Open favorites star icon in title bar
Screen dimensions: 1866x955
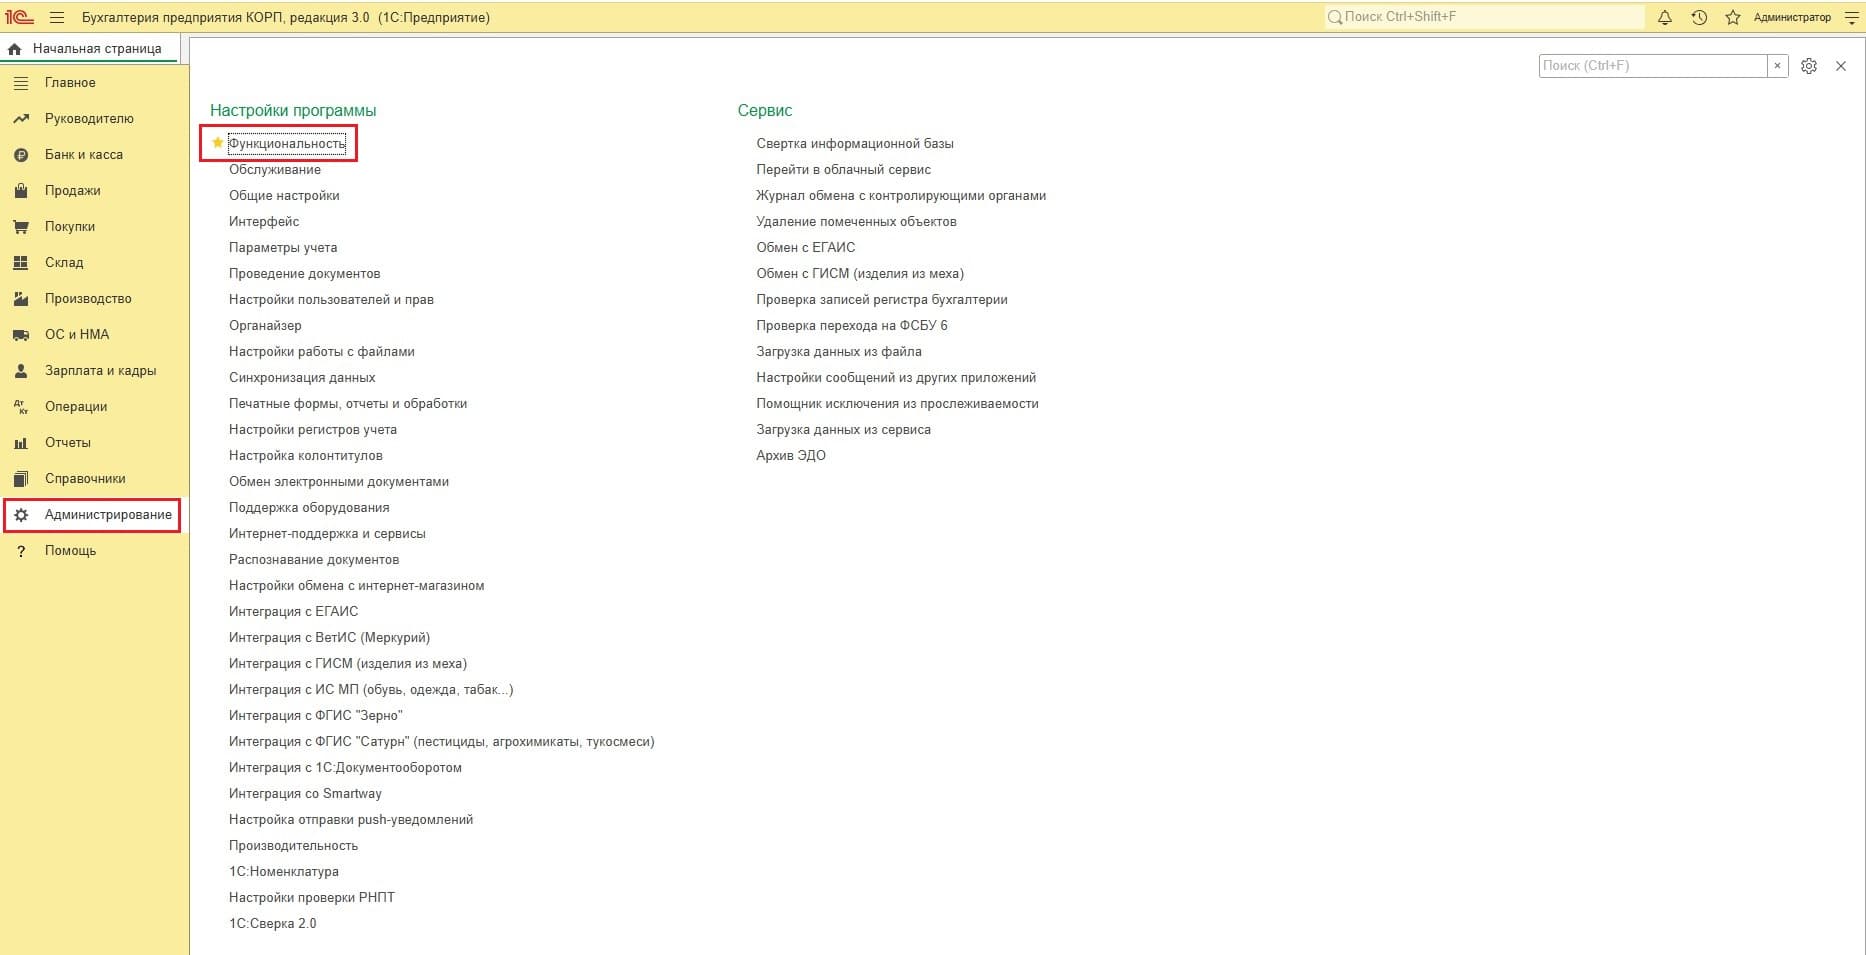coord(1733,17)
